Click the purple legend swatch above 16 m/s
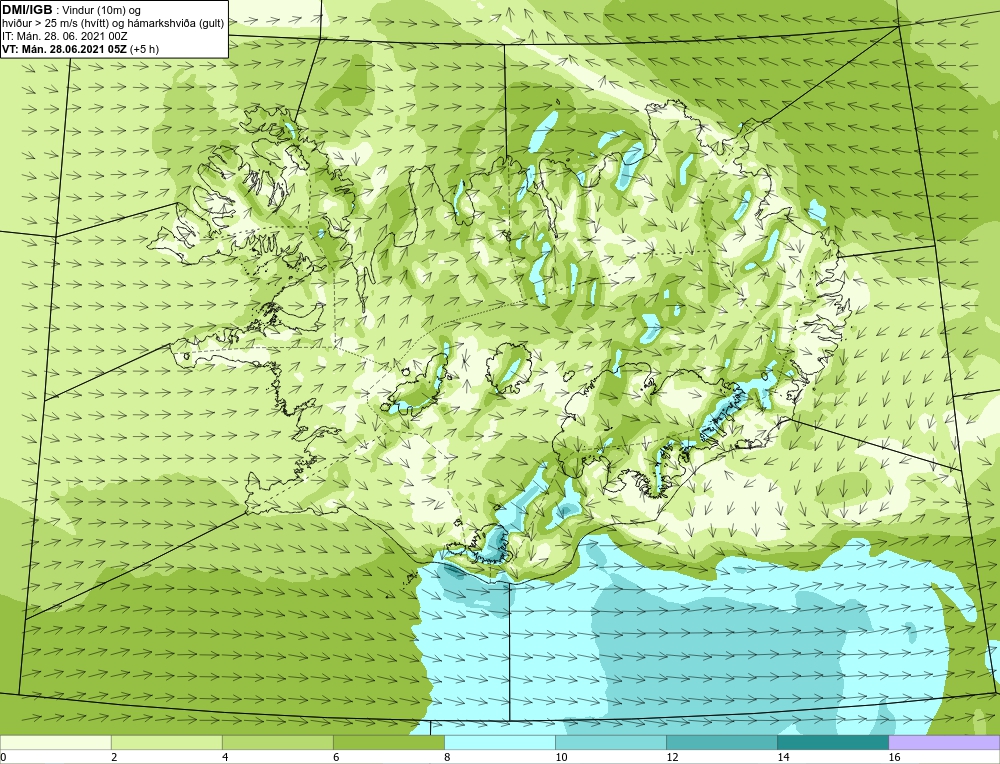The height and width of the screenshot is (764, 1000). [x=944, y=742]
